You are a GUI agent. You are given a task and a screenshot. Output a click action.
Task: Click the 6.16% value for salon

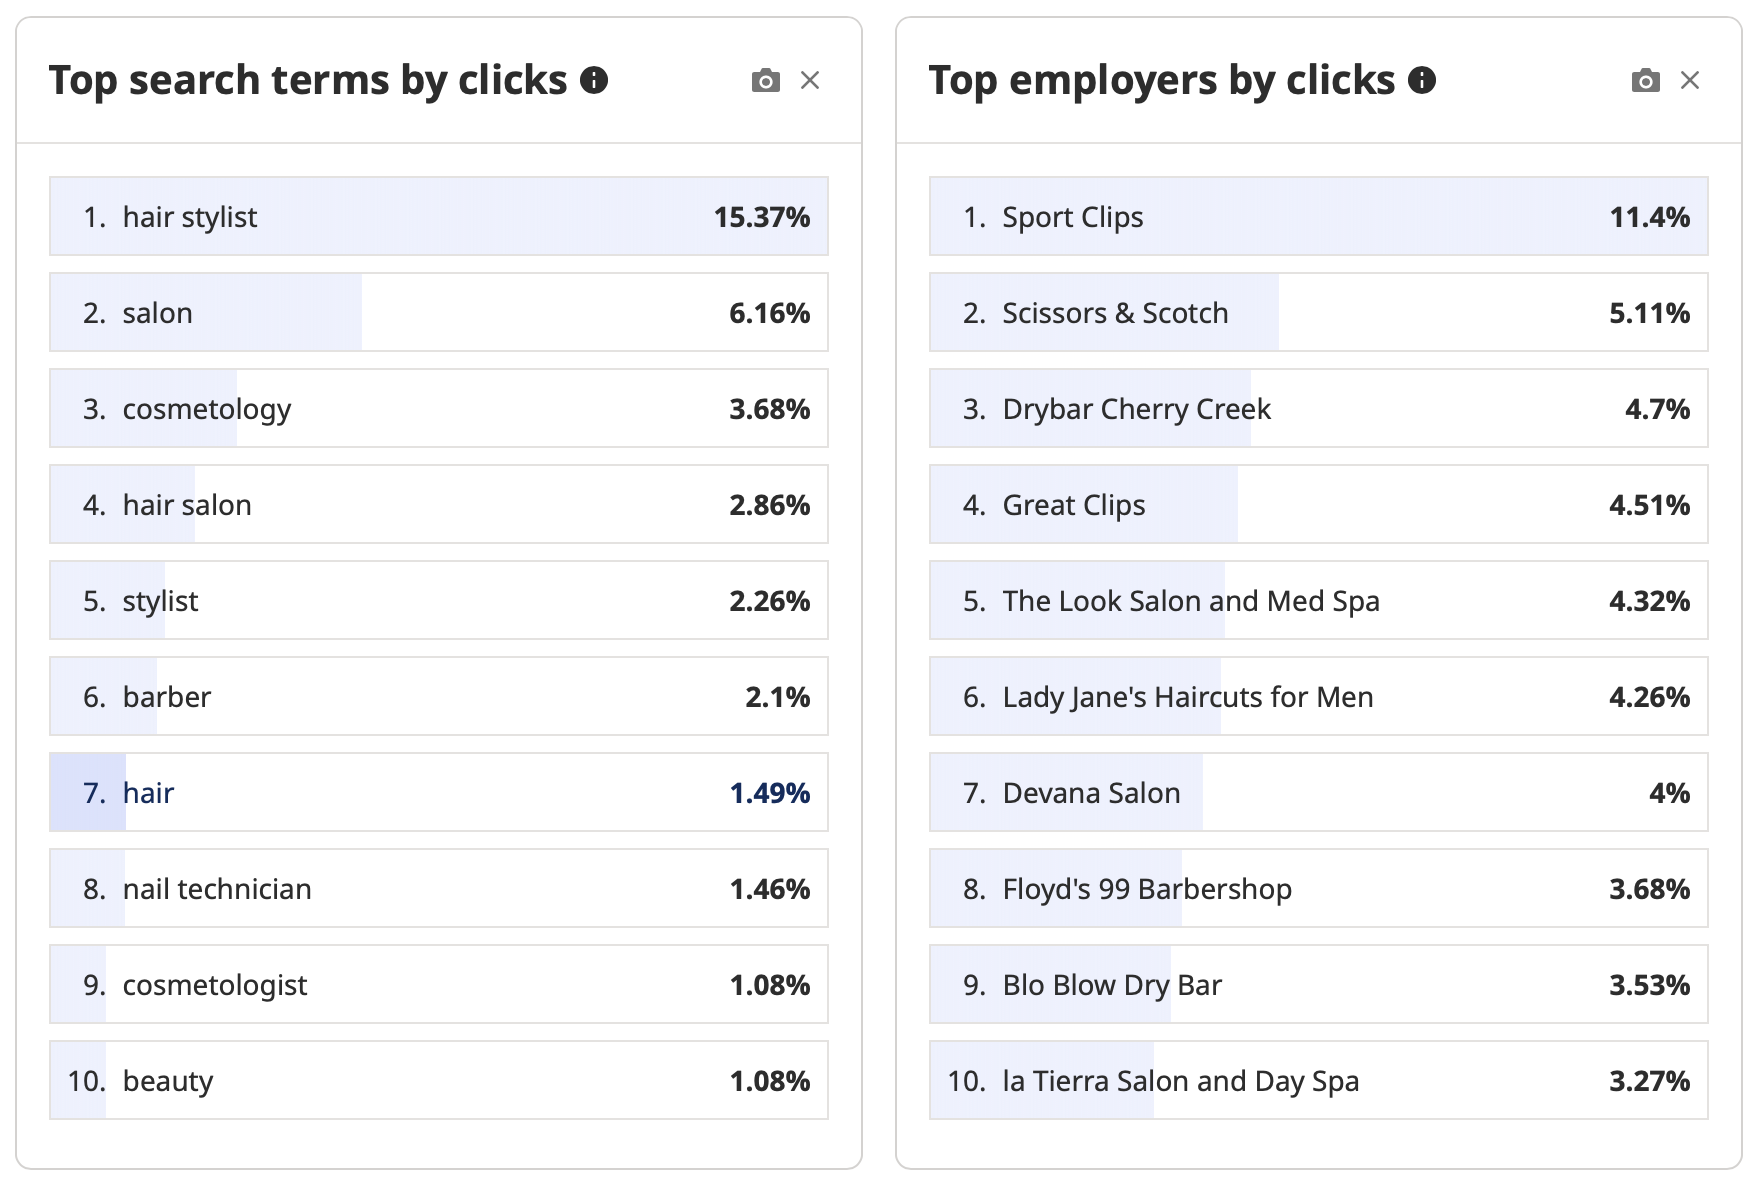tap(770, 313)
